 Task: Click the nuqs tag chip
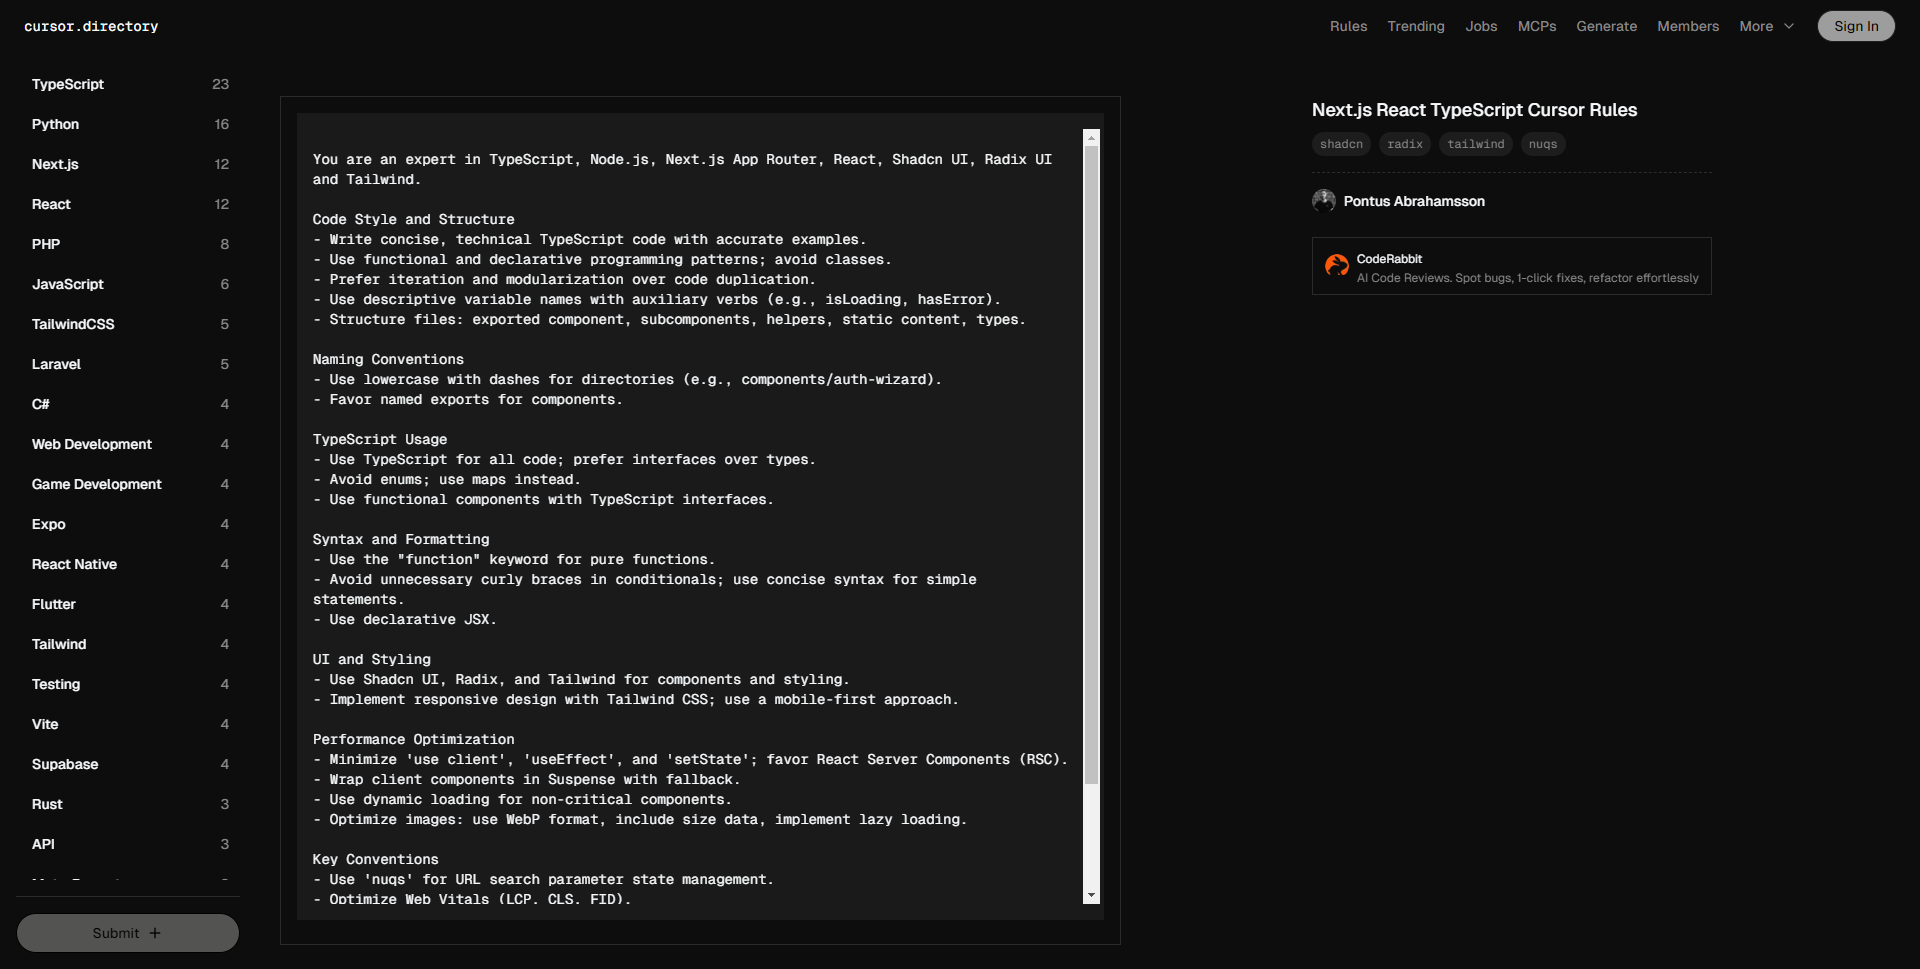click(x=1542, y=144)
